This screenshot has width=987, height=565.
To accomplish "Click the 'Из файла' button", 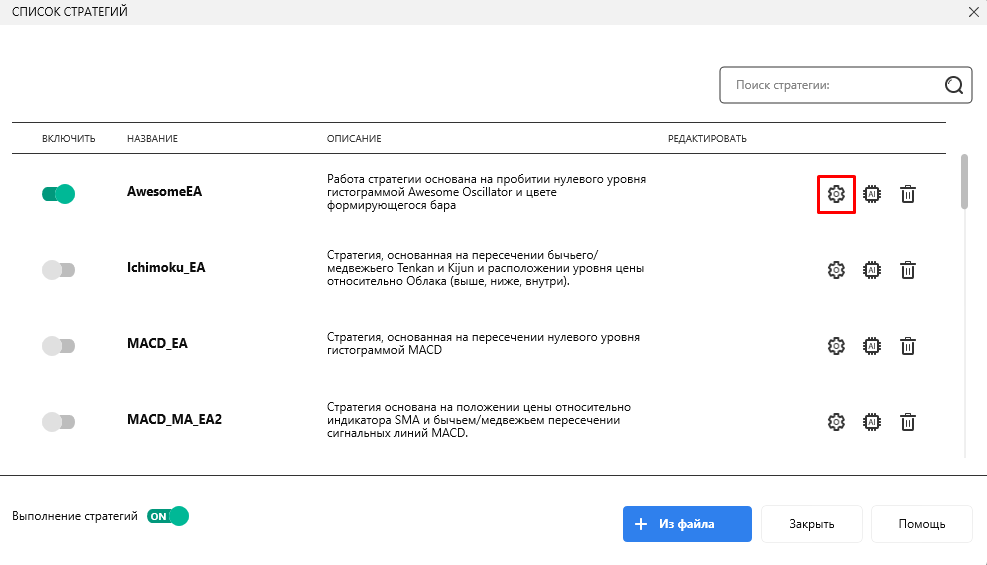I will 686,524.
